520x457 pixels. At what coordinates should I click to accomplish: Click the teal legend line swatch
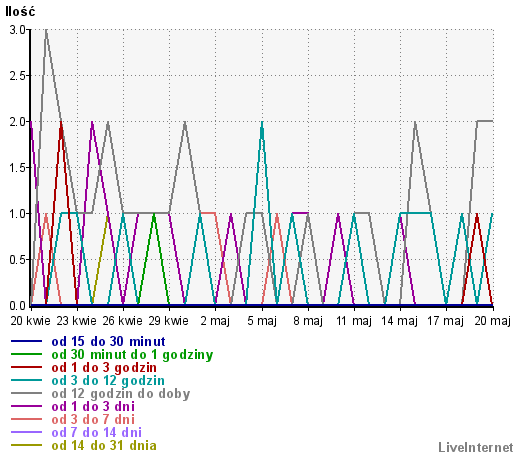click(x=26, y=380)
